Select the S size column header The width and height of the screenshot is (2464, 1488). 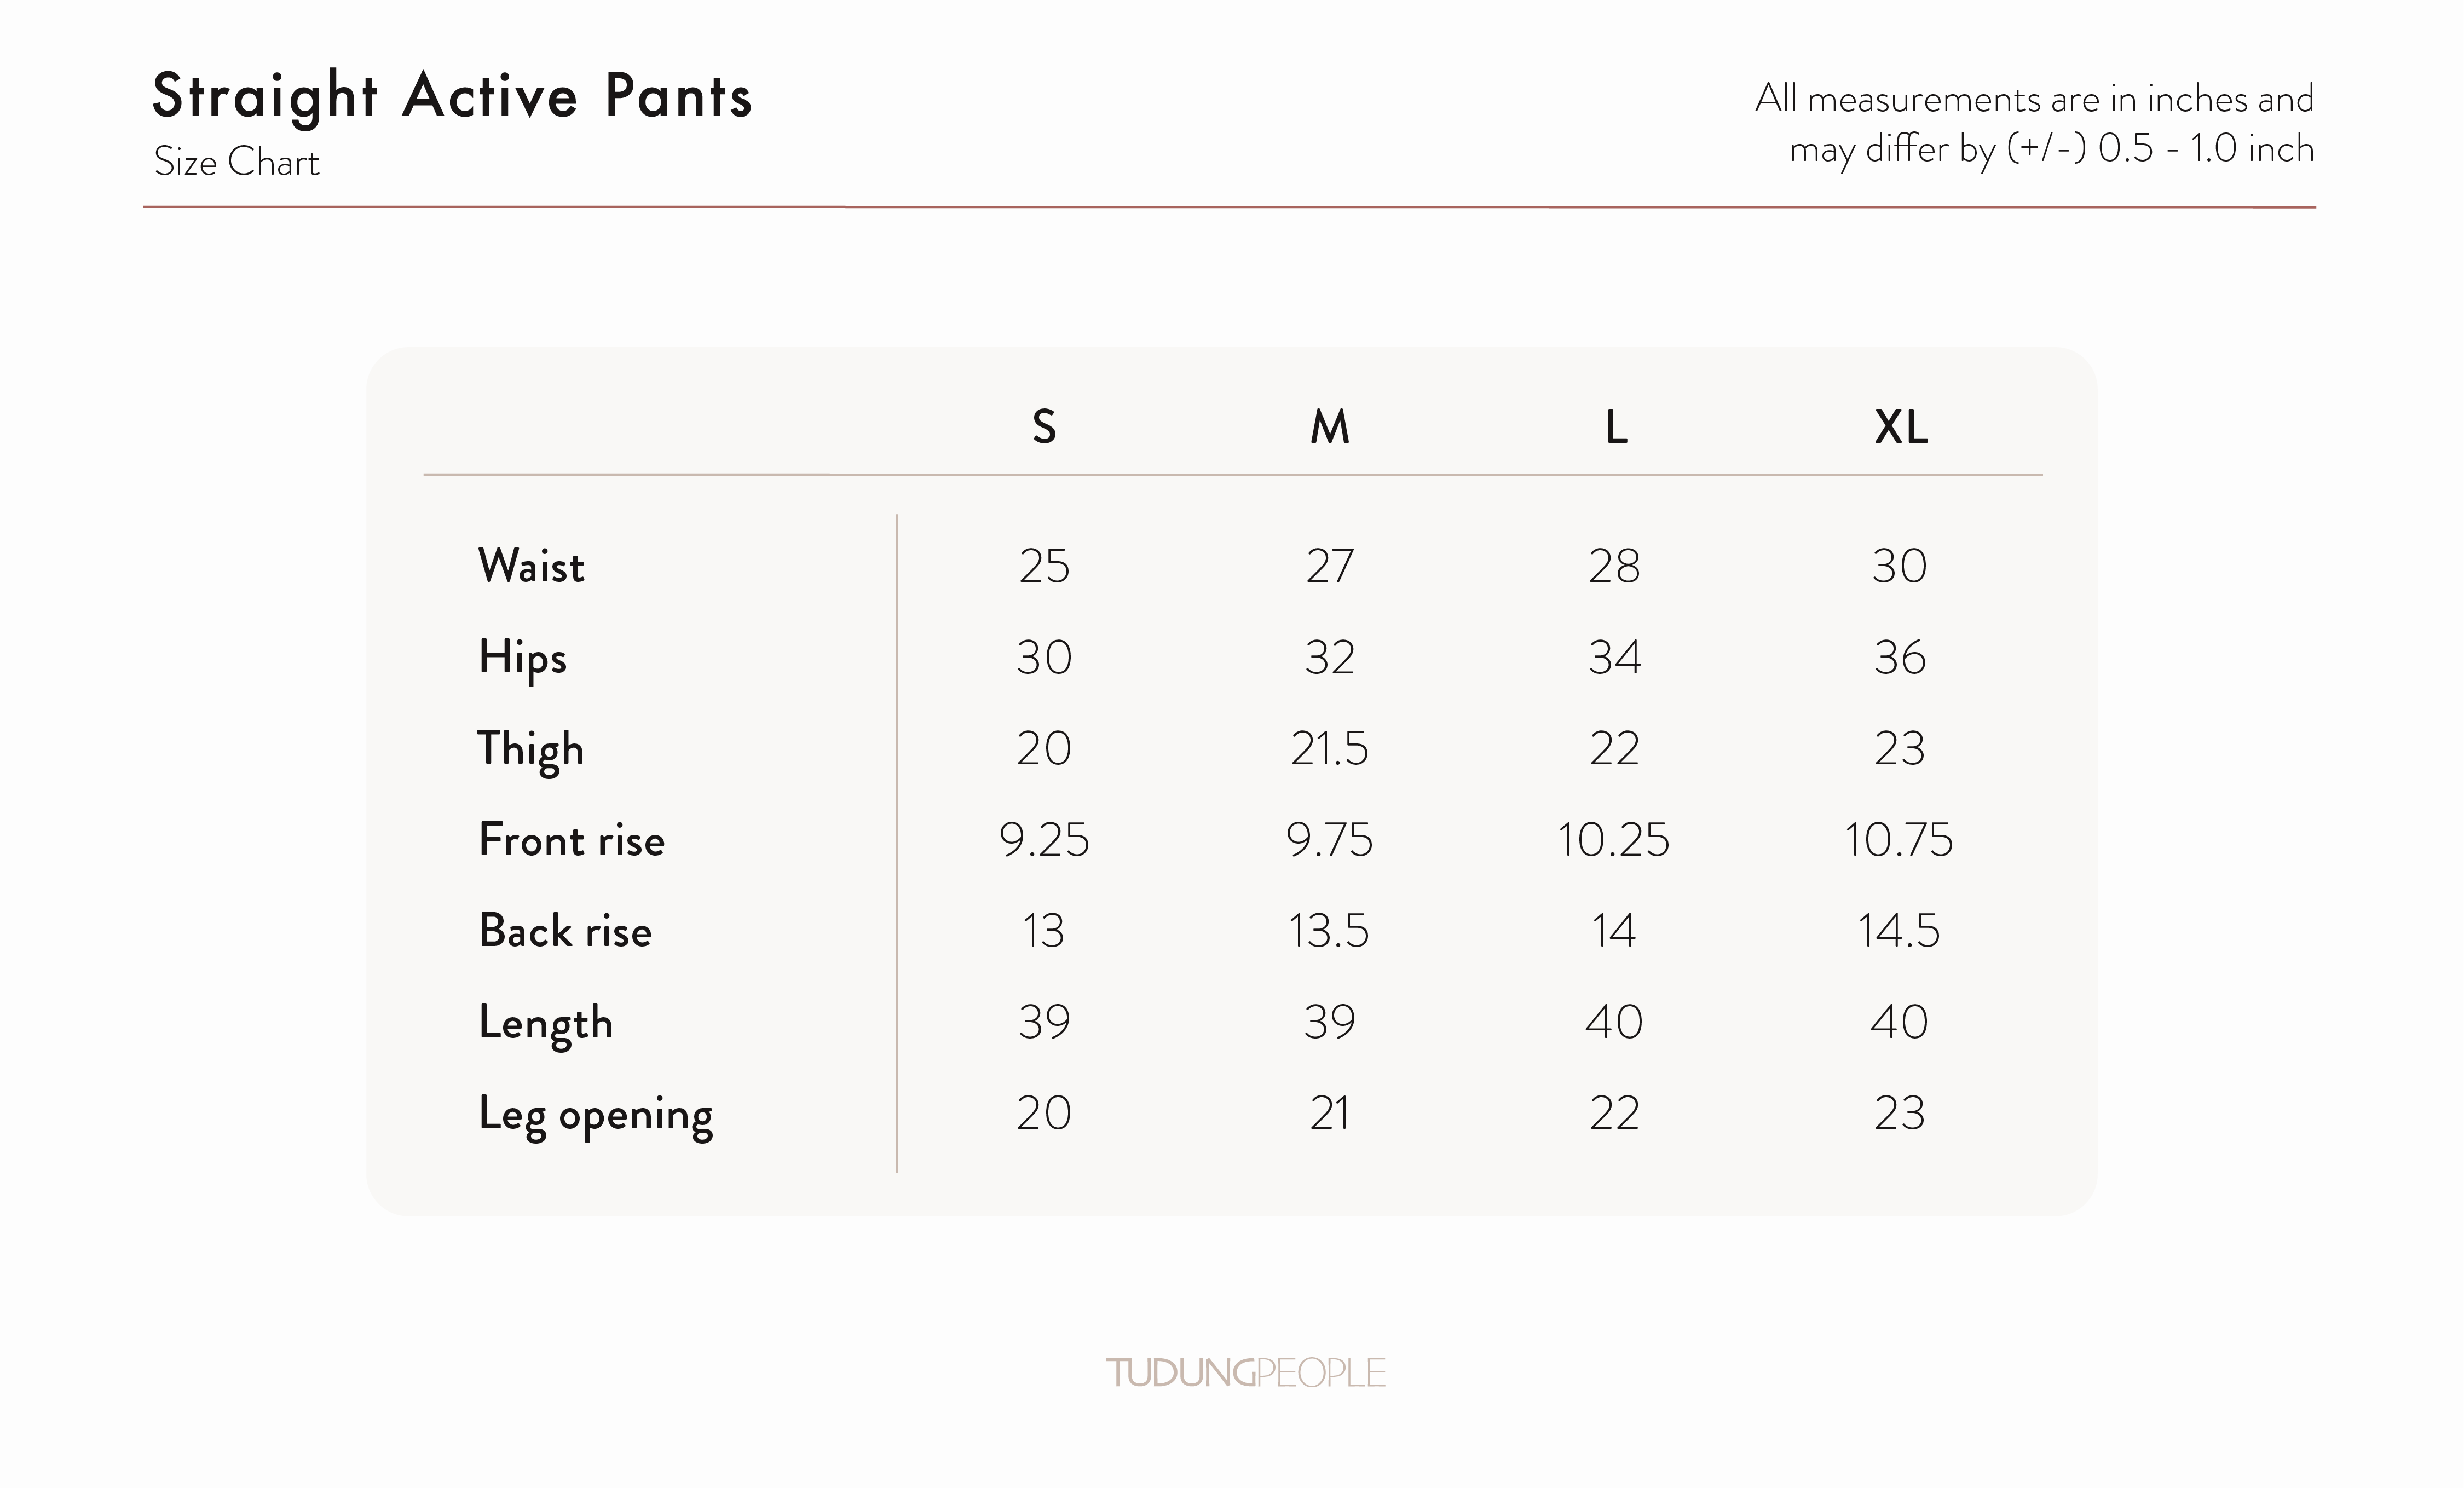[1044, 427]
